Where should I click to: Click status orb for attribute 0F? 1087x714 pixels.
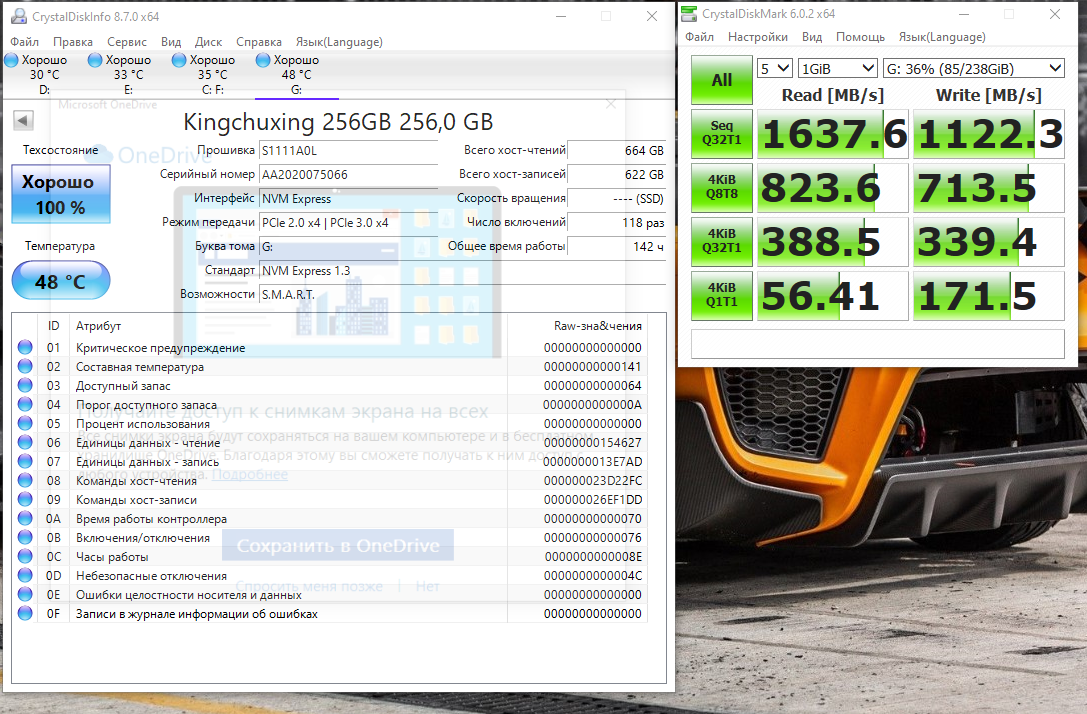tap(25, 613)
